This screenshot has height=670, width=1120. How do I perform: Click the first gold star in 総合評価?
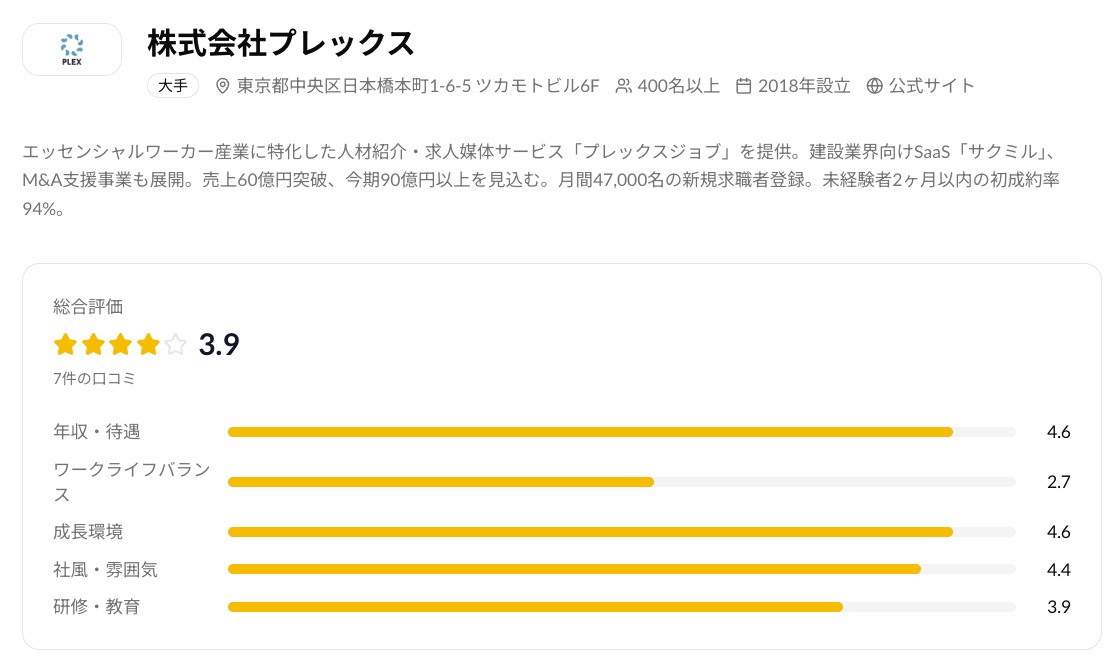[x=64, y=344]
